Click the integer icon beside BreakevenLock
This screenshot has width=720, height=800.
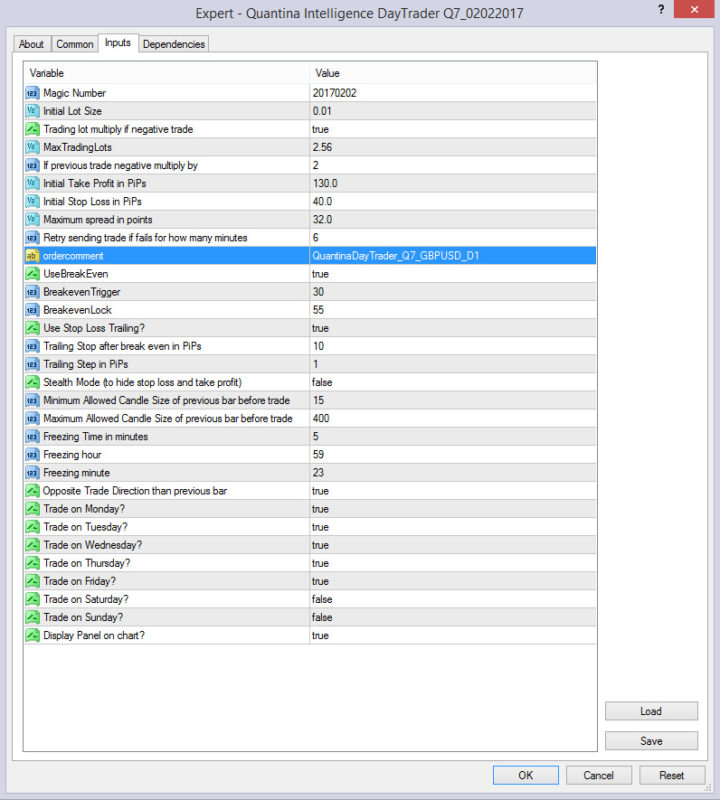[32, 310]
